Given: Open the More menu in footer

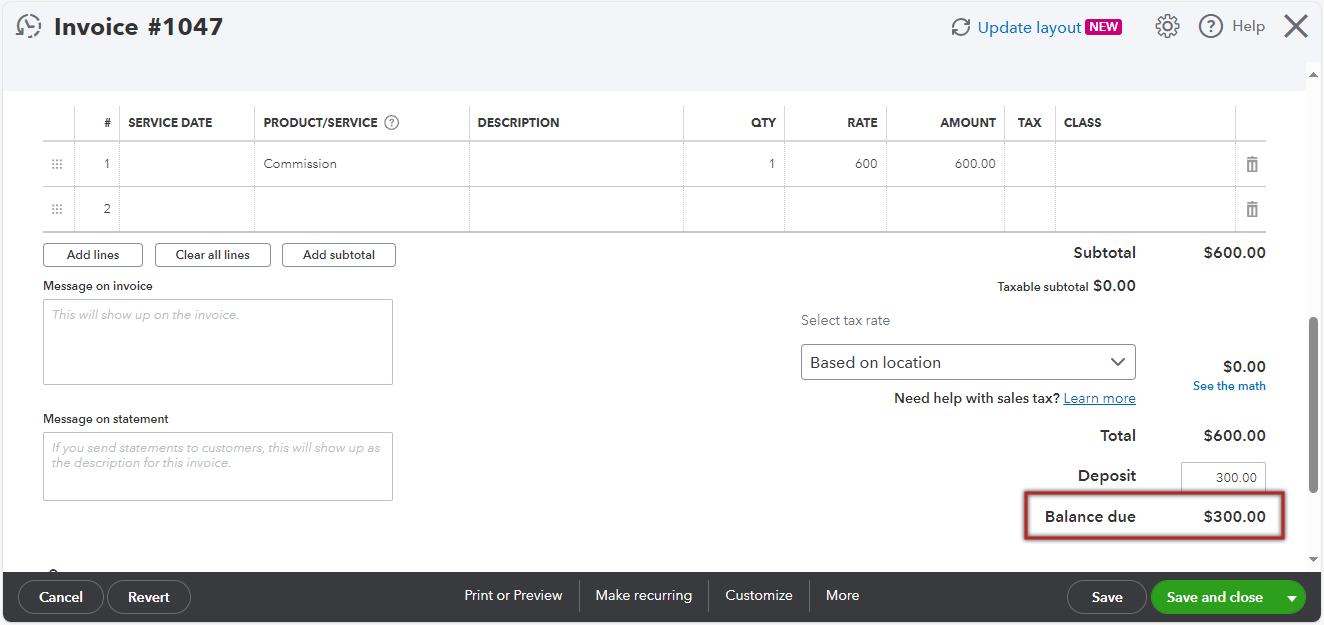Looking at the screenshot, I should coord(842,595).
